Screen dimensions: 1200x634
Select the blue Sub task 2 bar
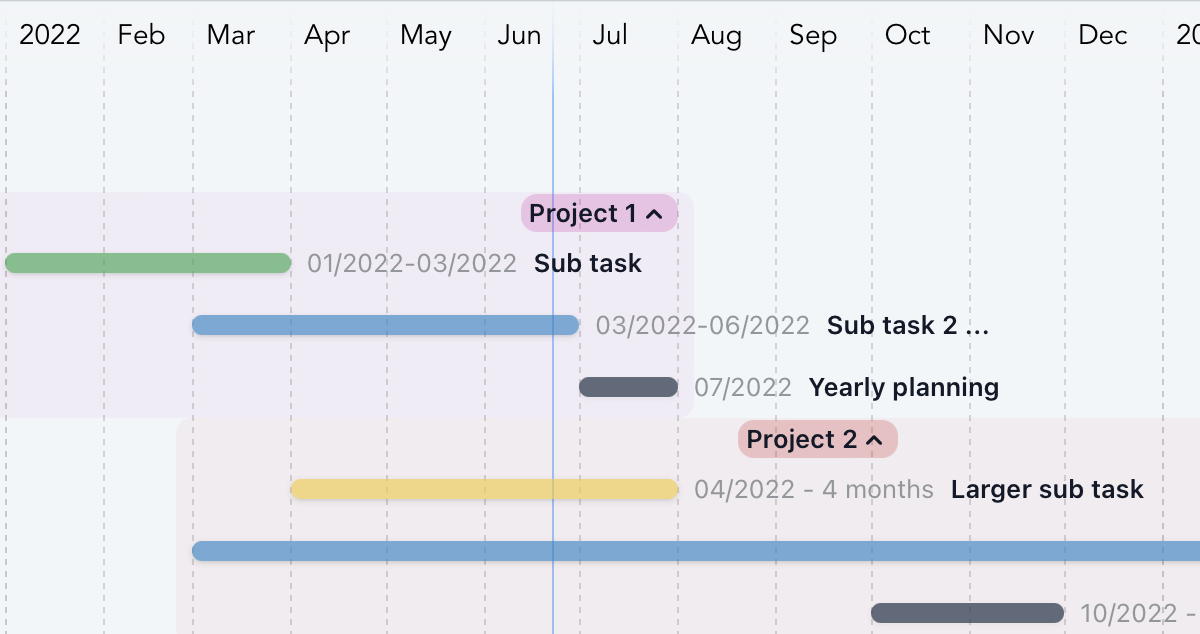[385, 325]
